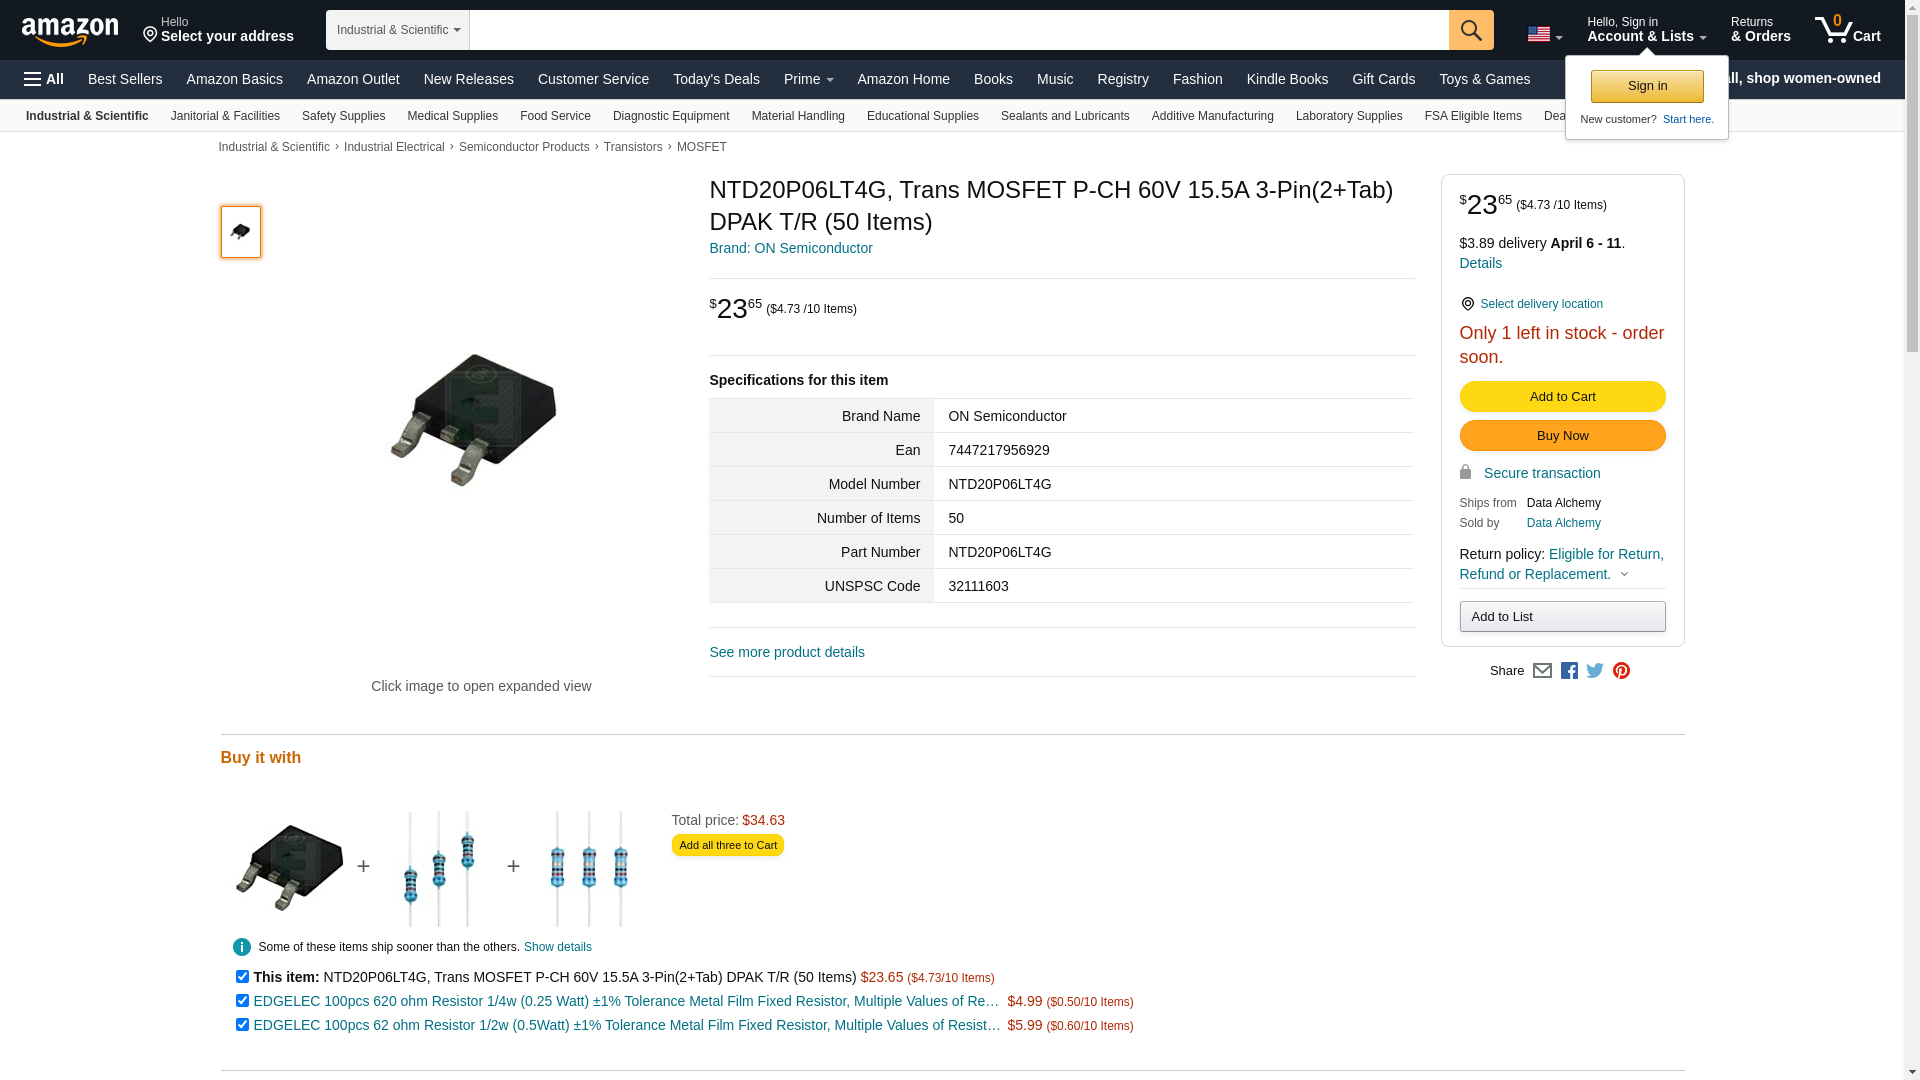Uncheck the 'This item' MOSFET checkbox
Viewport: 1920px width, 1080px height.
[x=242, y=976]
